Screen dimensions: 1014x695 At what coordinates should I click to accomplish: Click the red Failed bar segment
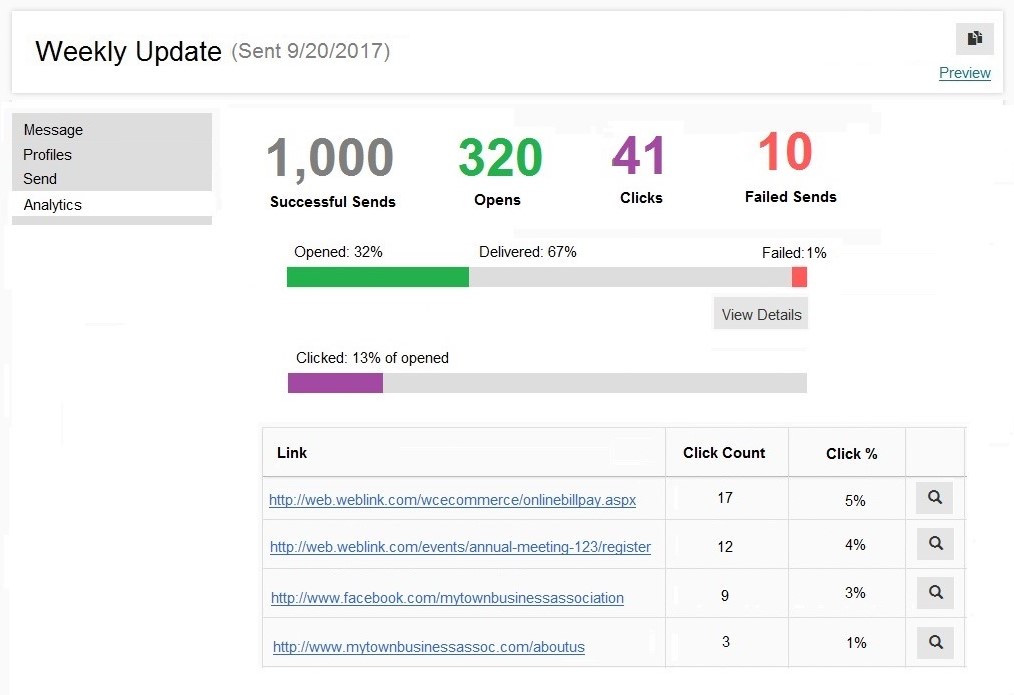point(799,277)
